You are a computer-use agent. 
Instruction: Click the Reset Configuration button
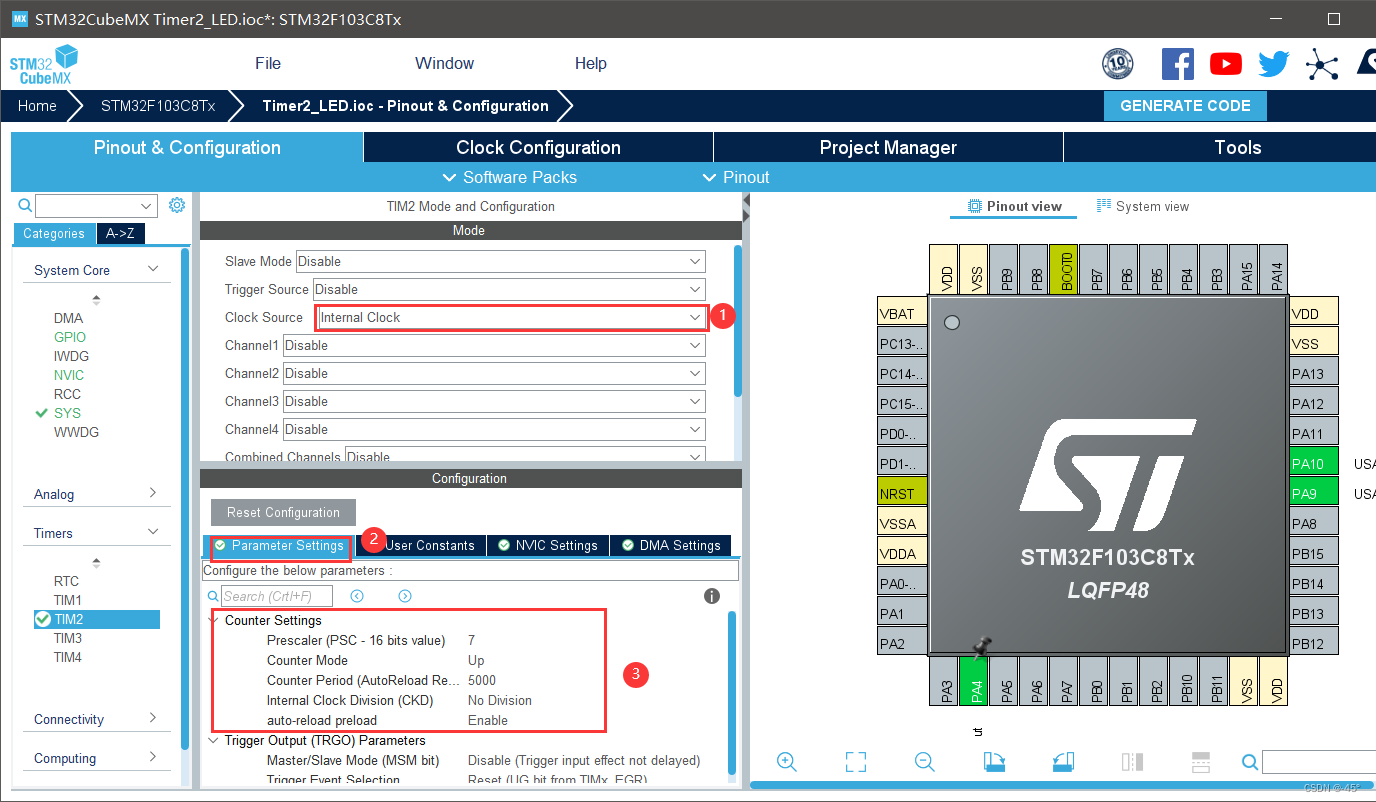click(283, 512)
